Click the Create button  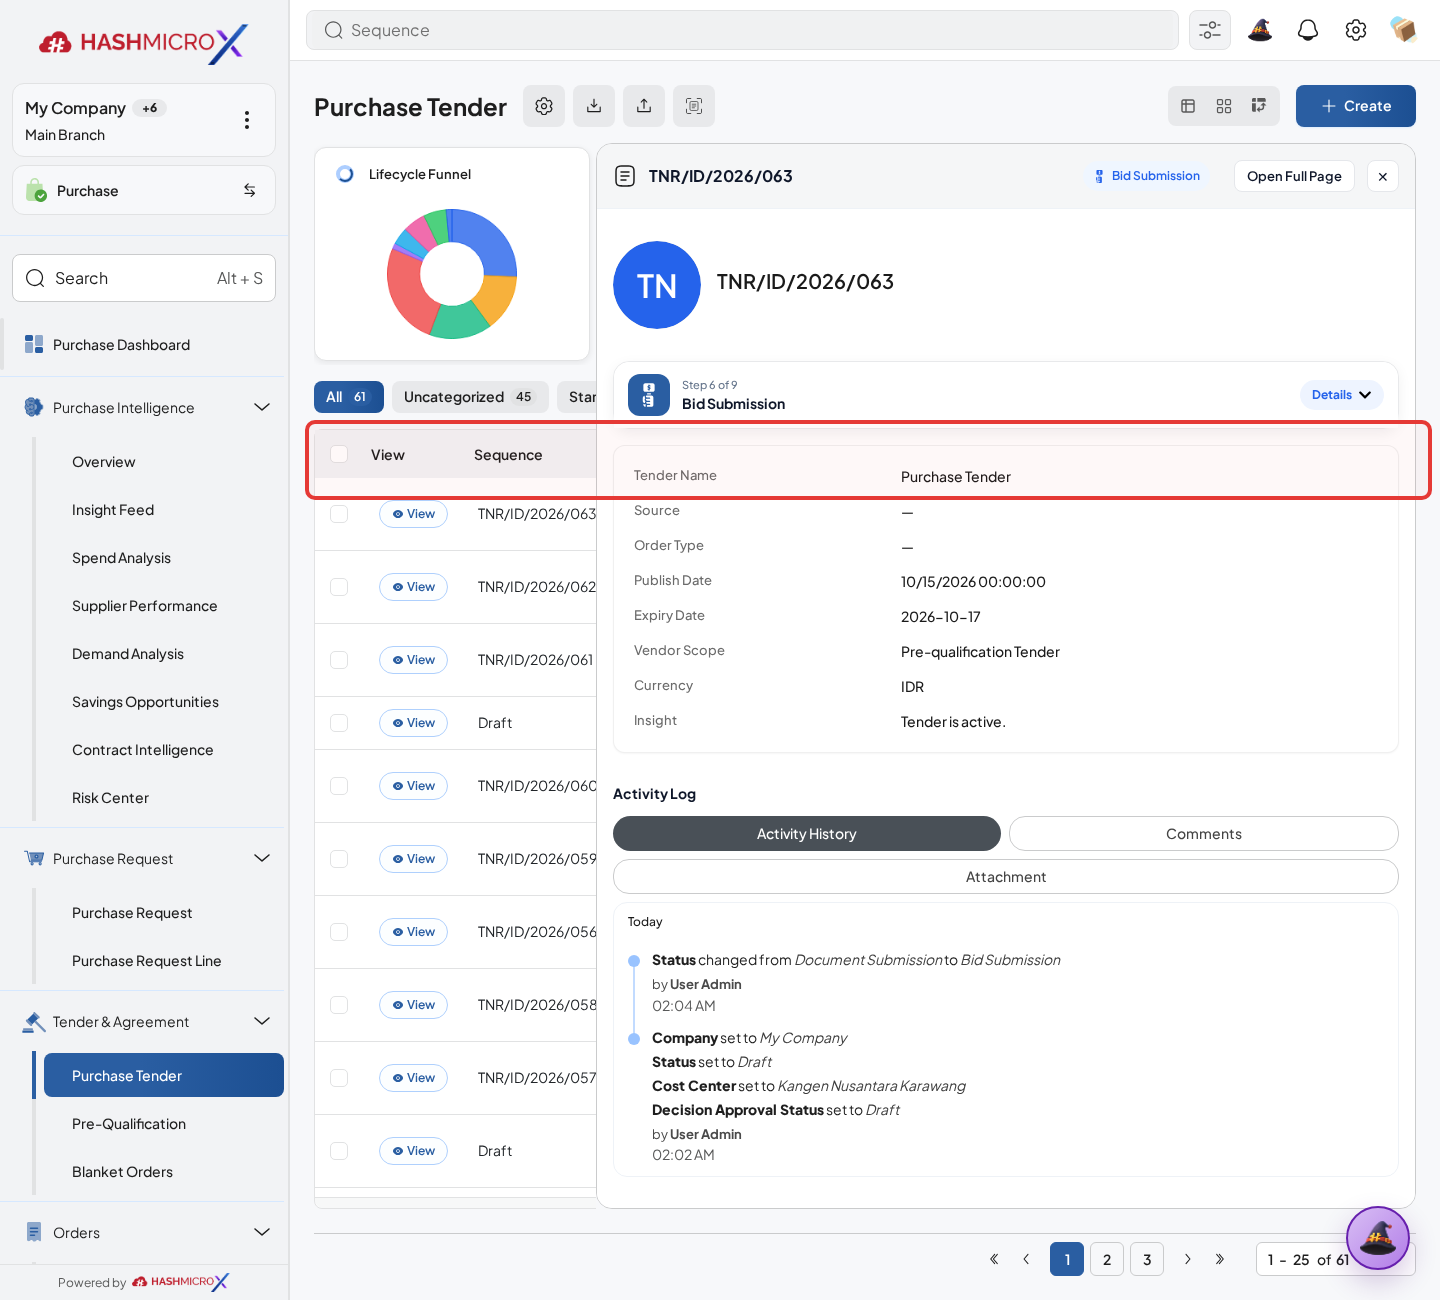pyautogui.click(x=1355, y=106)
